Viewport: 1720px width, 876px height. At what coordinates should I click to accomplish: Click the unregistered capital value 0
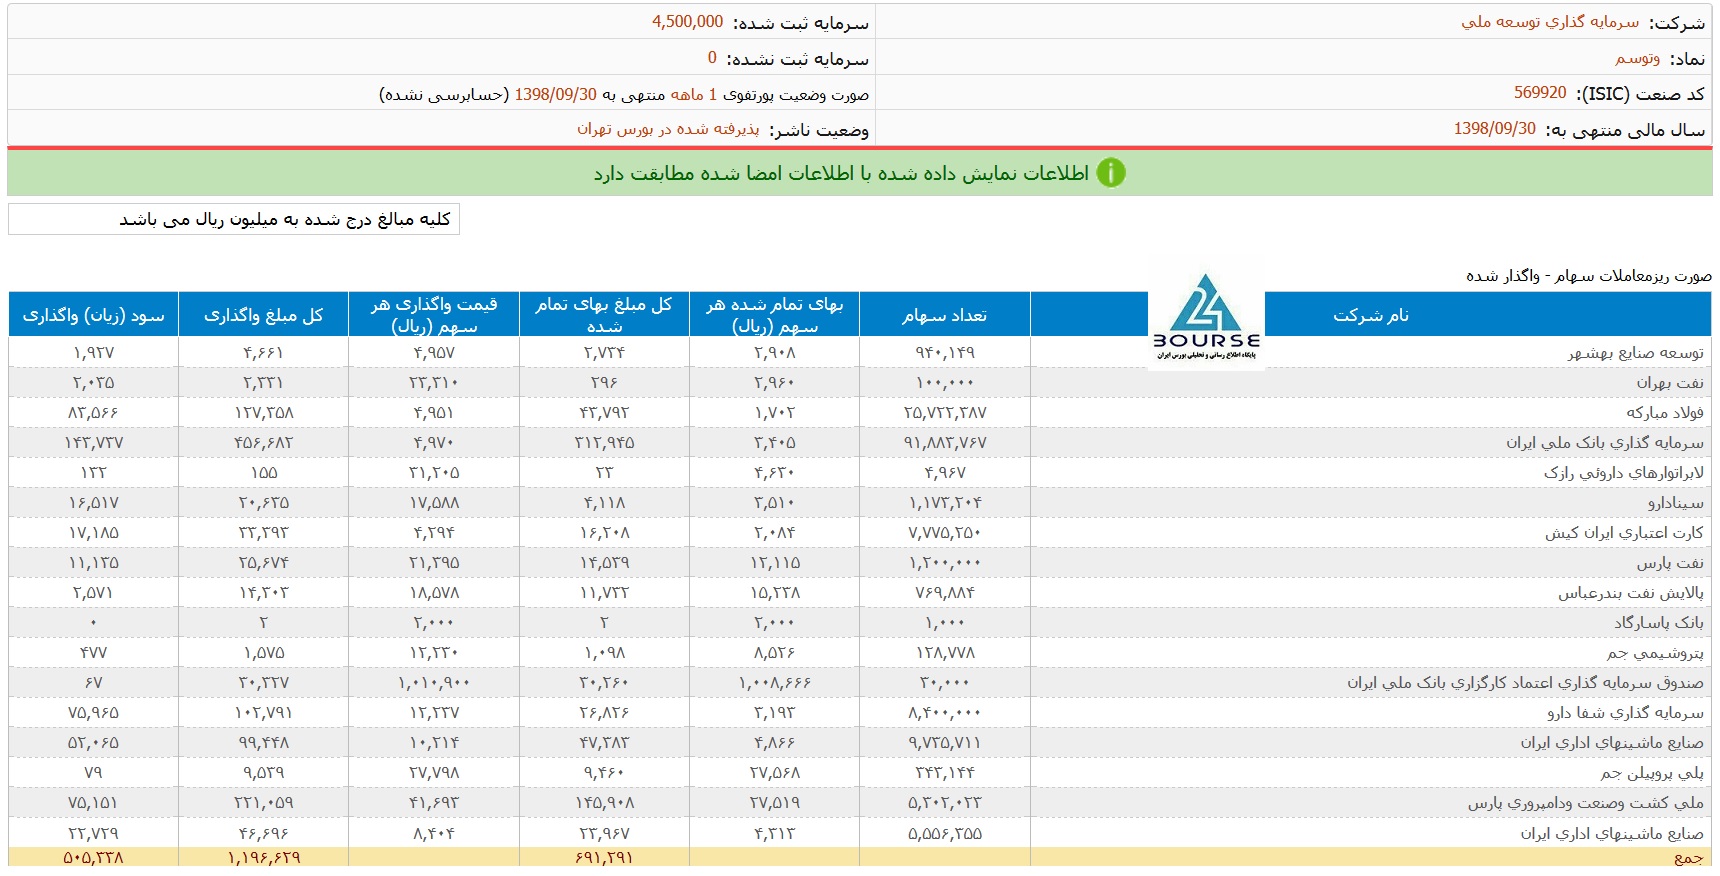[712, 58]
